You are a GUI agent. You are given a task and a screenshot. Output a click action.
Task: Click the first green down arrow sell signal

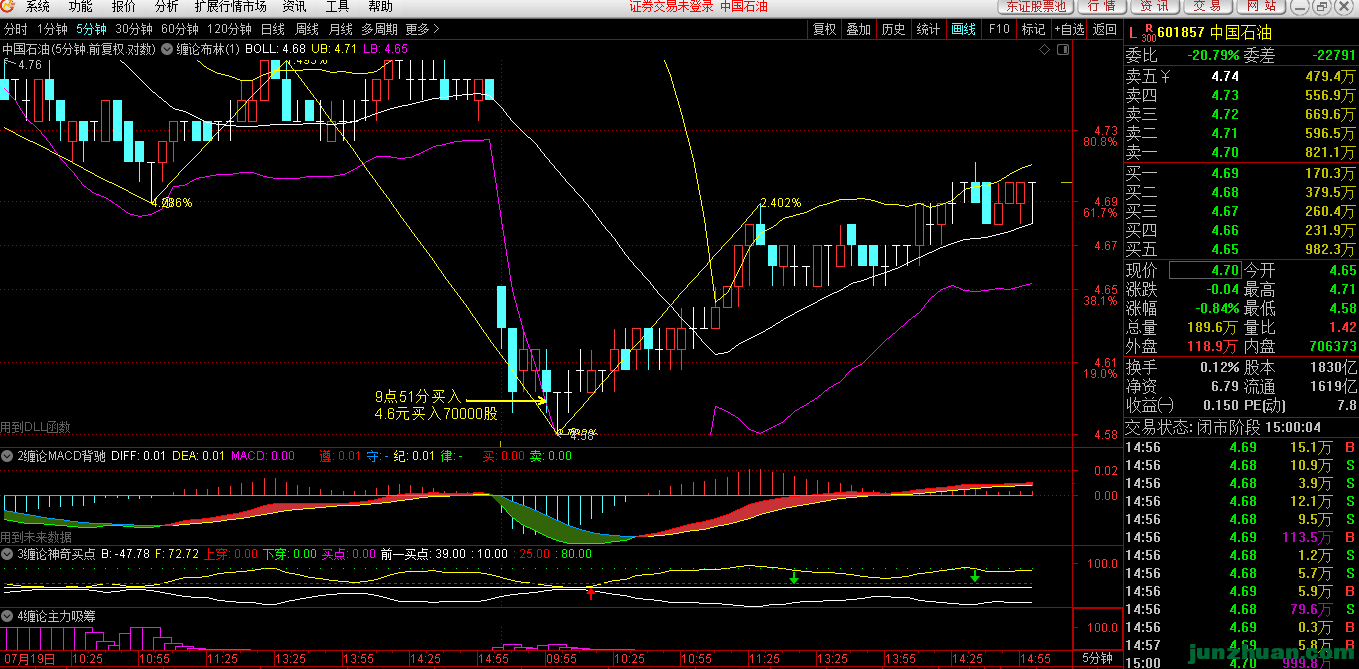point(794,577)
